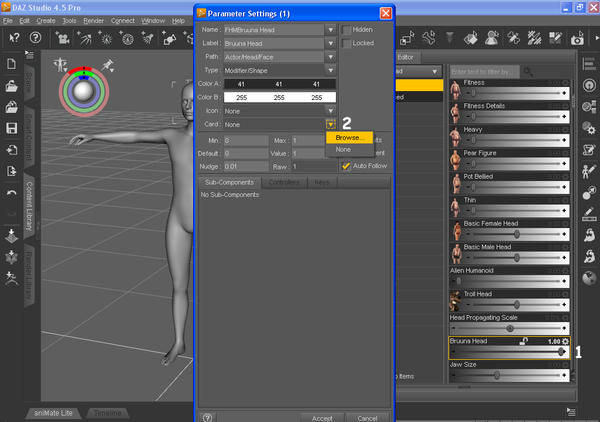Click the import icon in left sidebar
The height and width of the screenshot is (422, 600).
[11, 150]
